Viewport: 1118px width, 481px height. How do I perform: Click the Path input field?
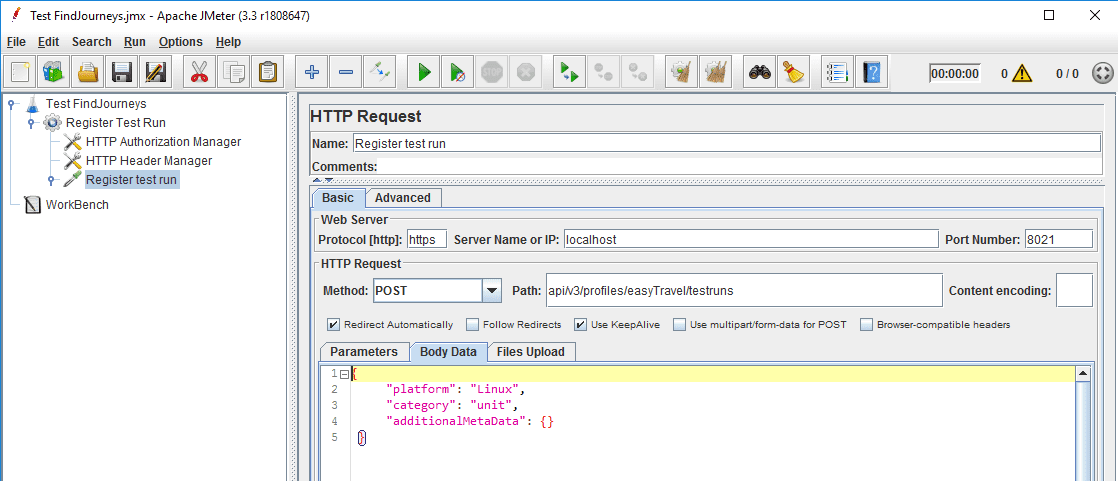(744, 291)
